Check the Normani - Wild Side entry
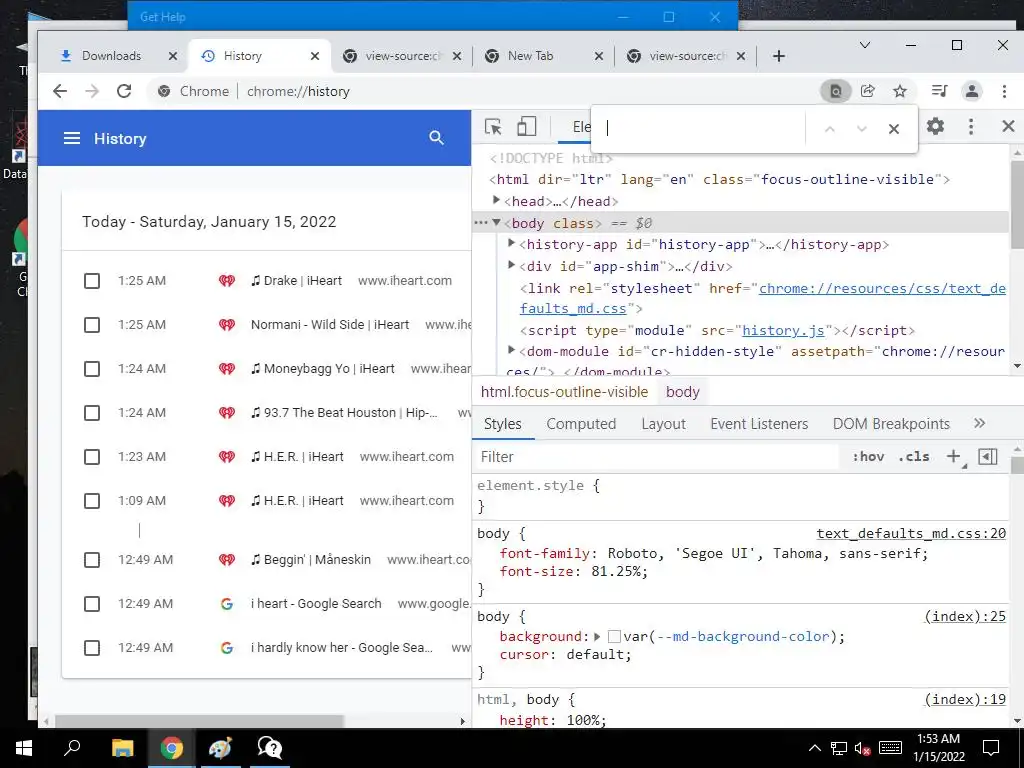 pyautogui.click(x=92, y=325)
